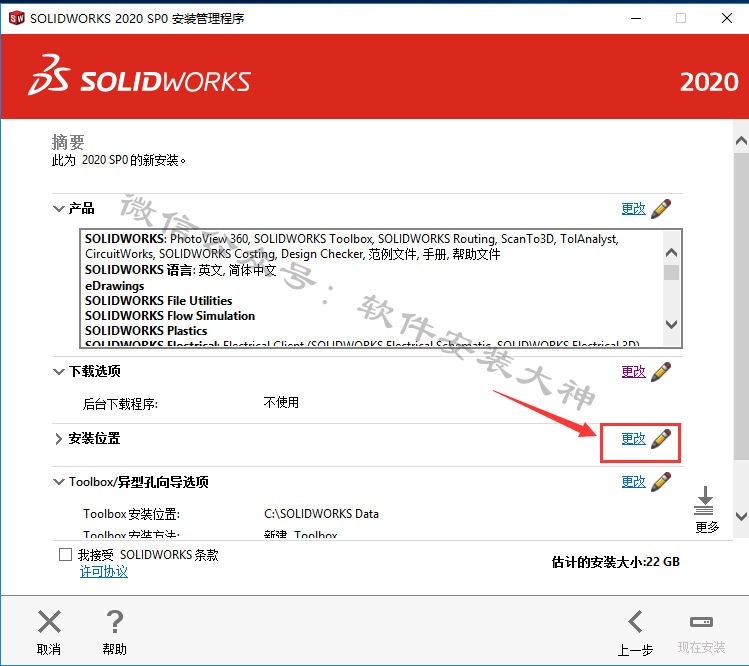Select the eDrawings product row
The height and width of the screenshot is (666, 749).
[115, 286]
